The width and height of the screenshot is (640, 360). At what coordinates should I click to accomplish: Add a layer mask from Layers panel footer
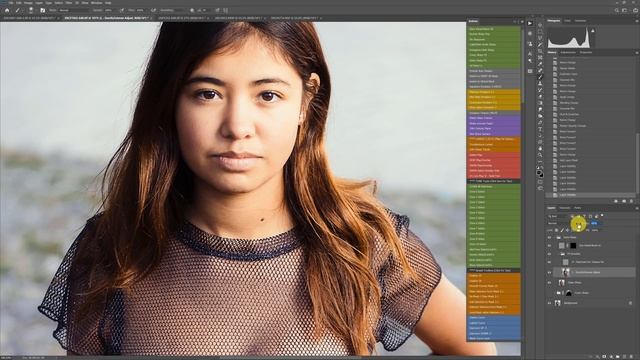coord(604,356)
